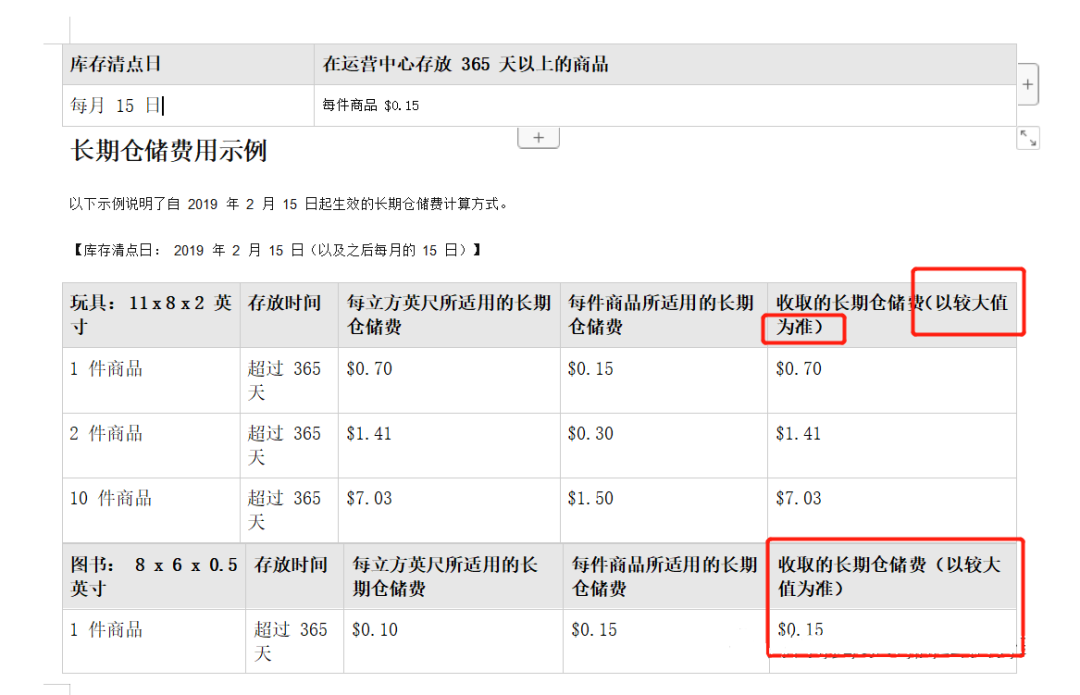The image size is (1080, 695).
Task: Click the add-row plus button under the first table
Action: pos(538,138)
